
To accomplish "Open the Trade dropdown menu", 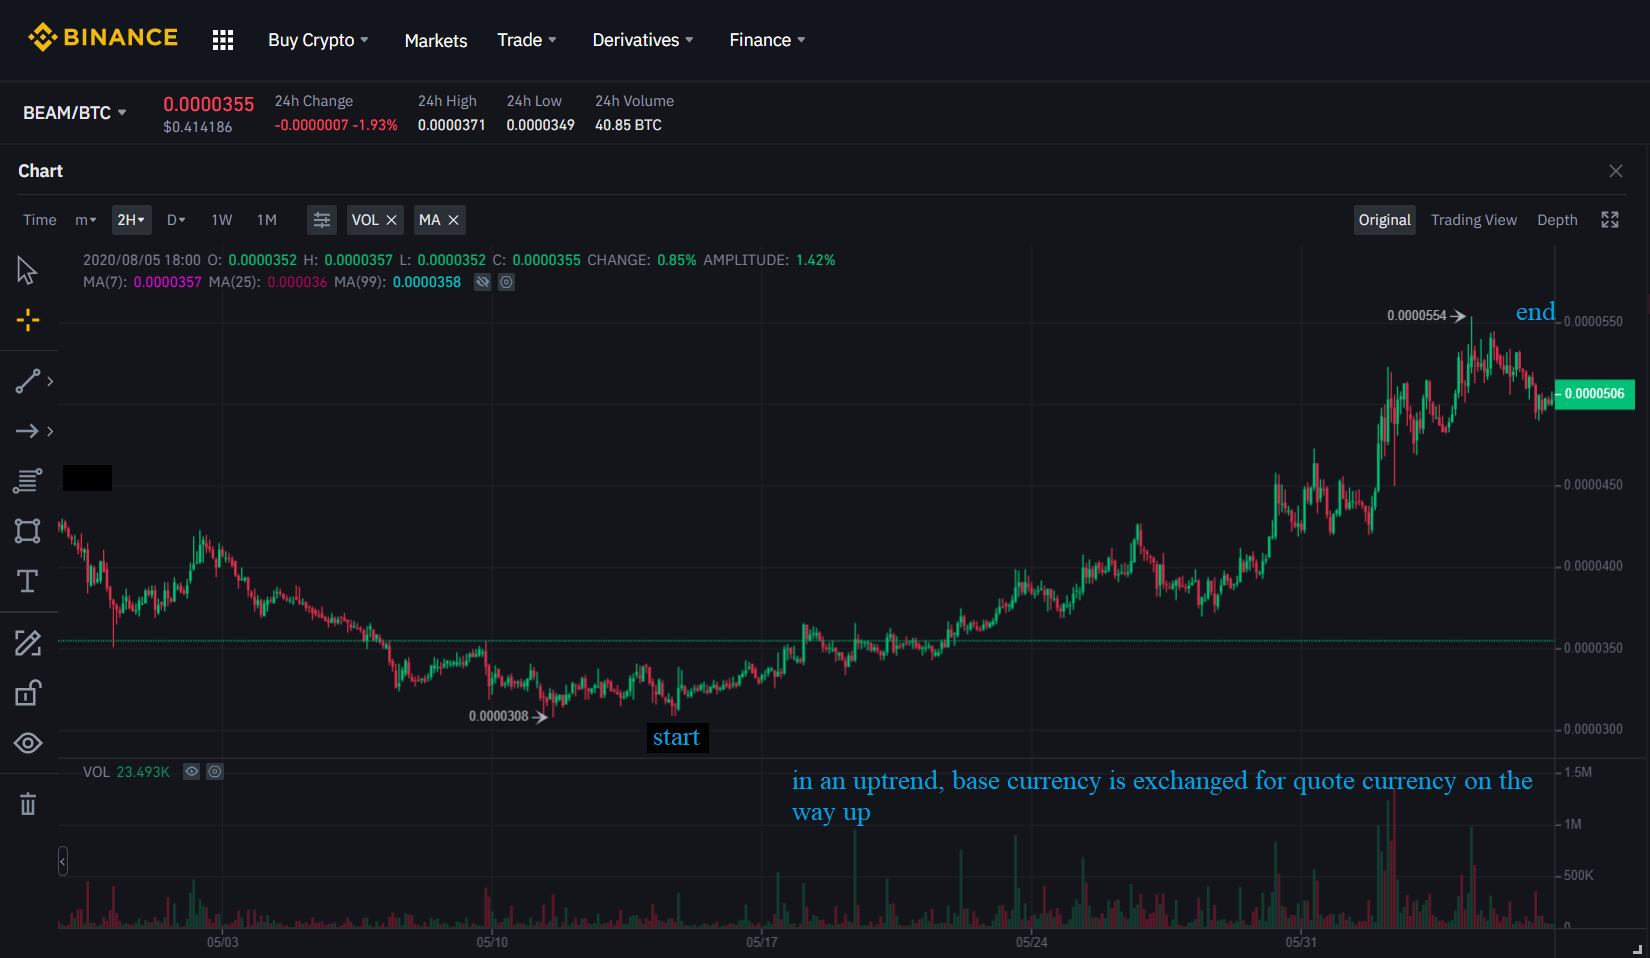I will point(527,40).
